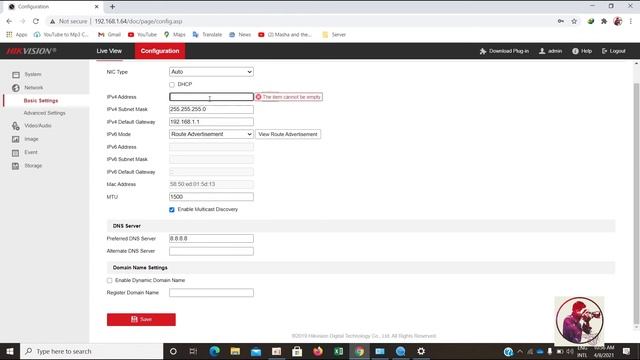
Task: Open the browser Extensions puzzle icon
Action: (x=604, y=21)
